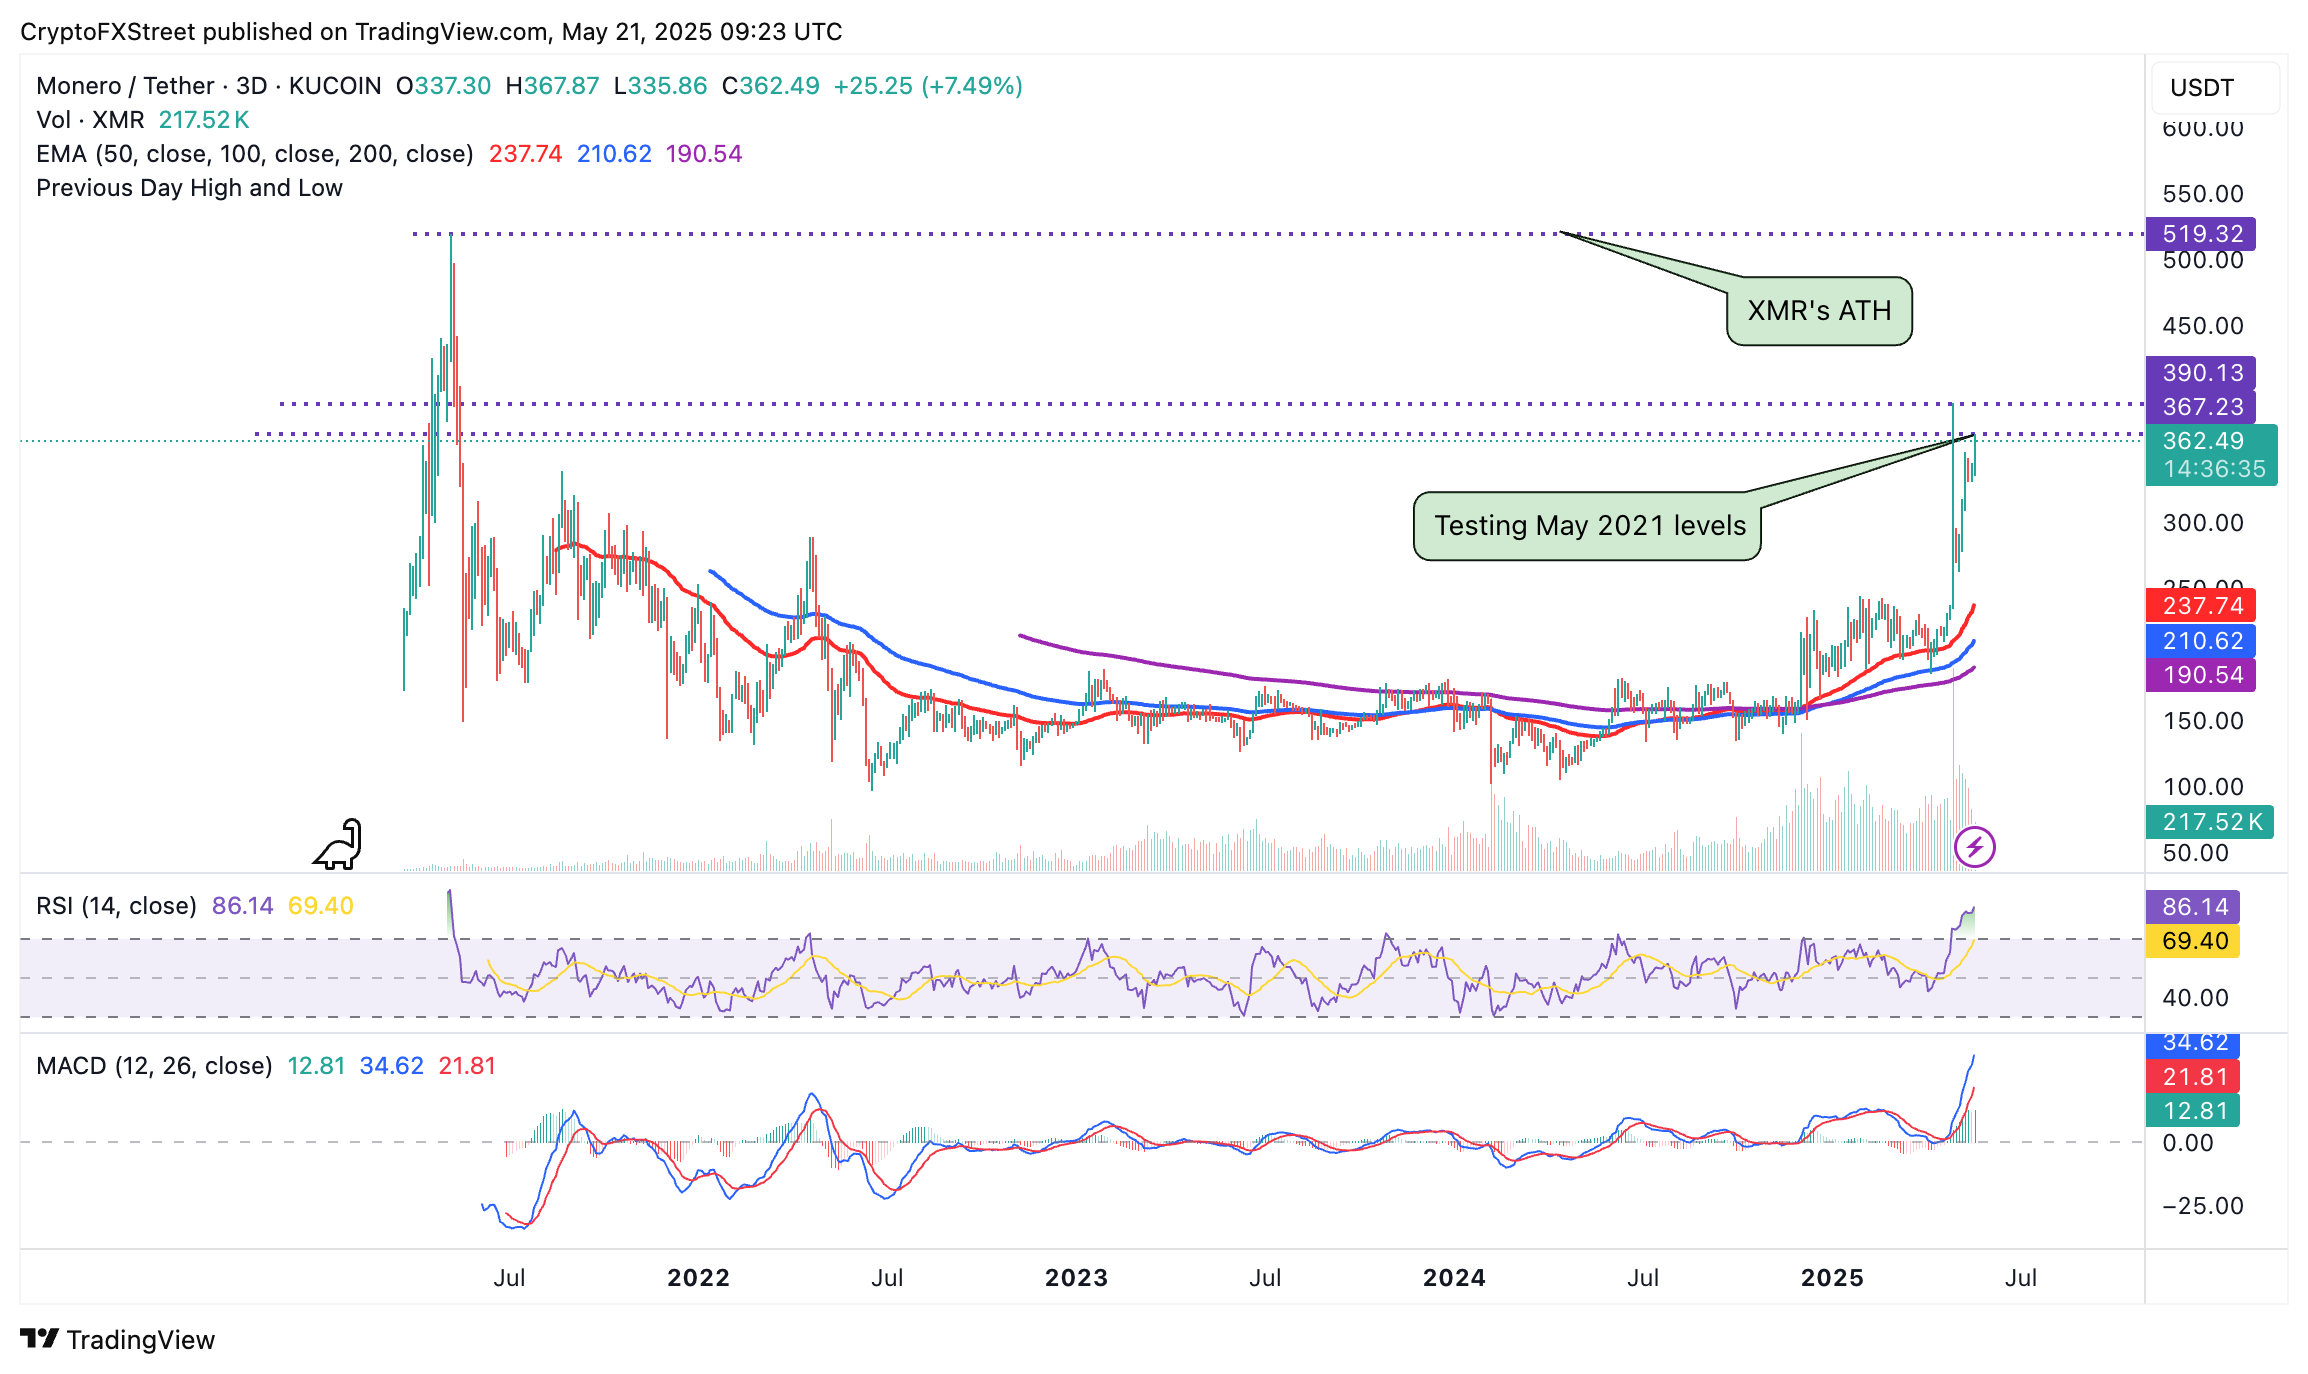Click the 2022 marker on the time axis
Image resolution: width=2308 pixels, height=1374 pixels.
coord(698,1278)
